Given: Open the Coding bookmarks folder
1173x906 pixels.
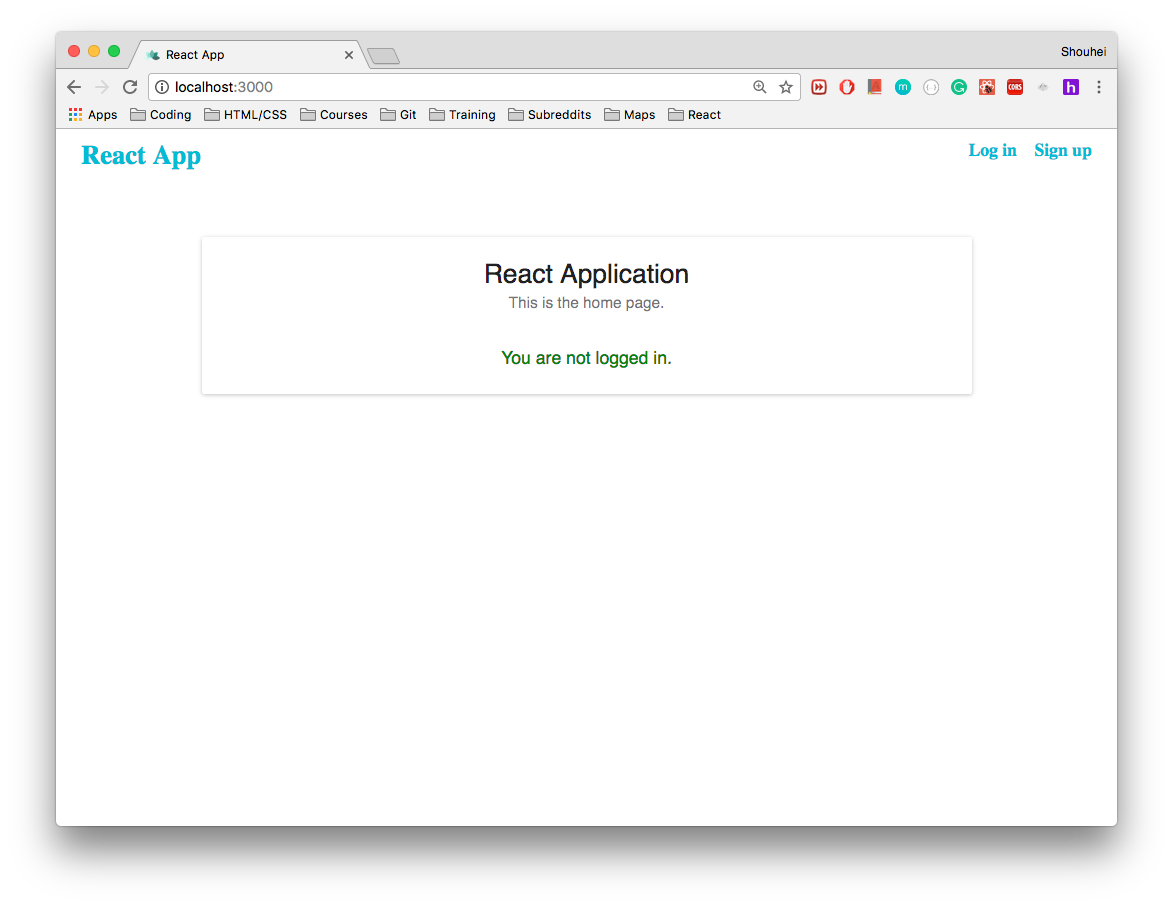Looking at the screenshot, I should pyautogui.click(x=161, y=114).
